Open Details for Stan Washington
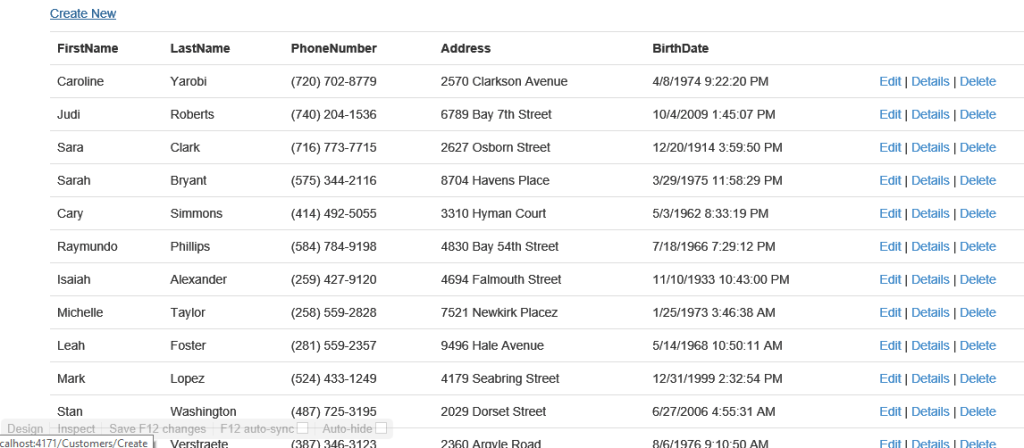1024x448 pixels. [x=930, y=411]
